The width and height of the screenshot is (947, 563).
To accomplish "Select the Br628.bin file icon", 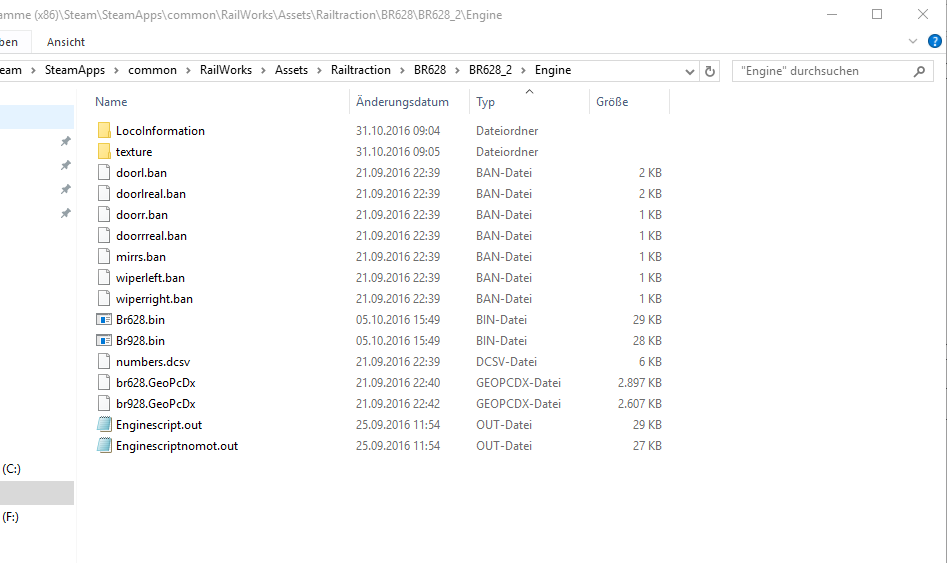I will pos(104,320).
